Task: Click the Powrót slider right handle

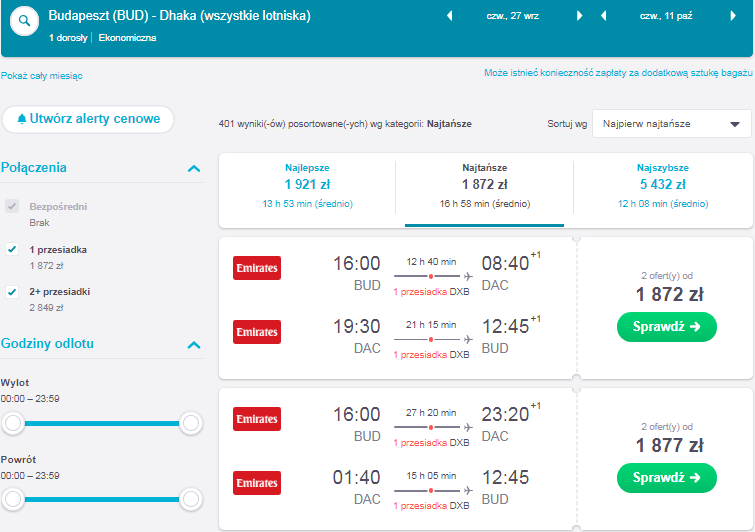Action: (191, 499)
